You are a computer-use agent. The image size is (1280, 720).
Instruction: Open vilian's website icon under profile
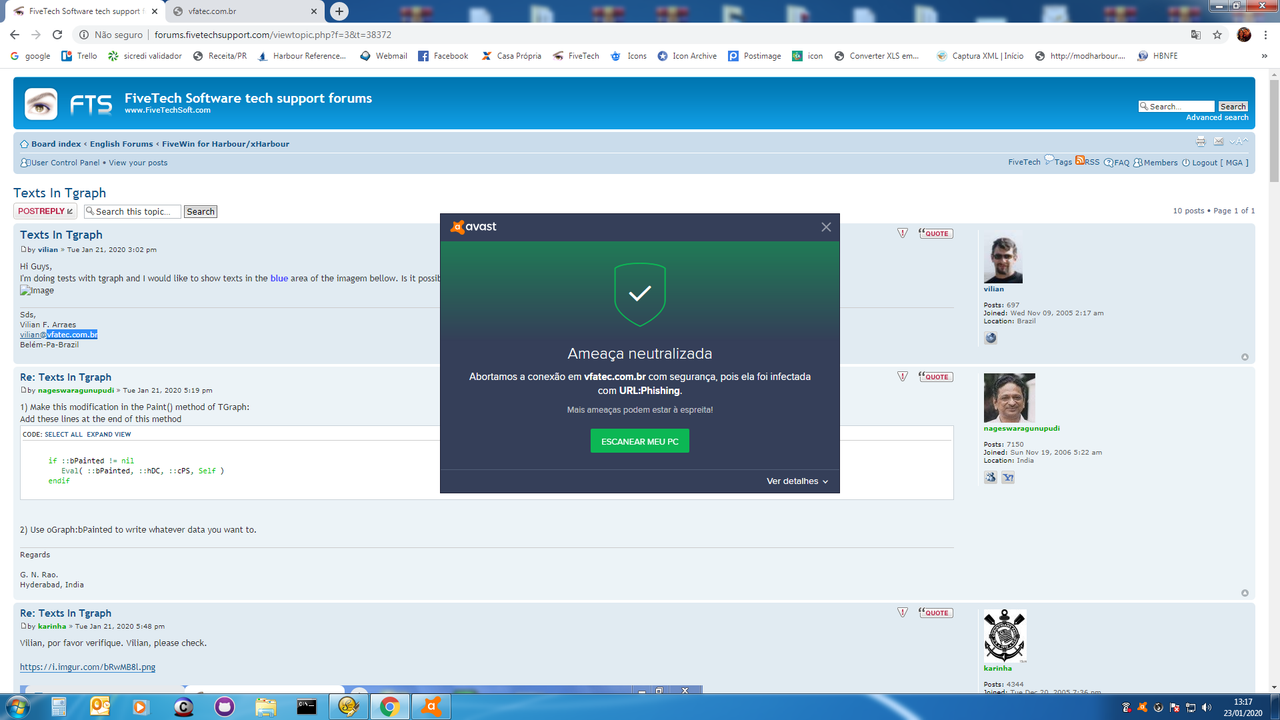(991, 338)
